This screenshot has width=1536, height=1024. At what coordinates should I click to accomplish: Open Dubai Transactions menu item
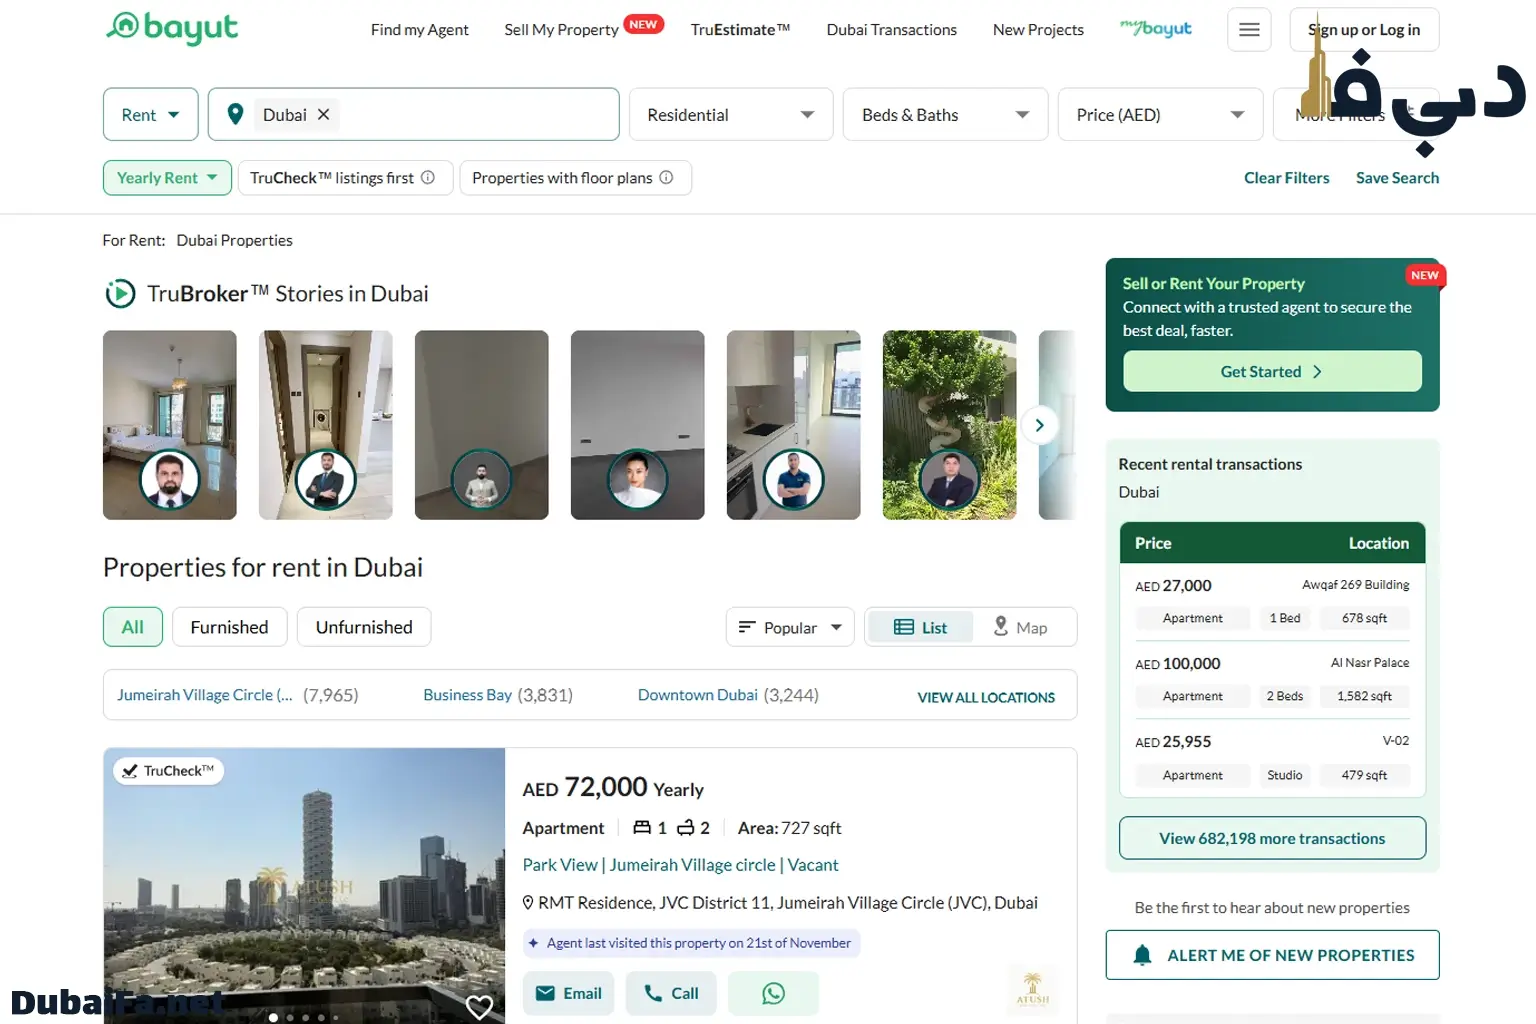[x=891, y=30]
